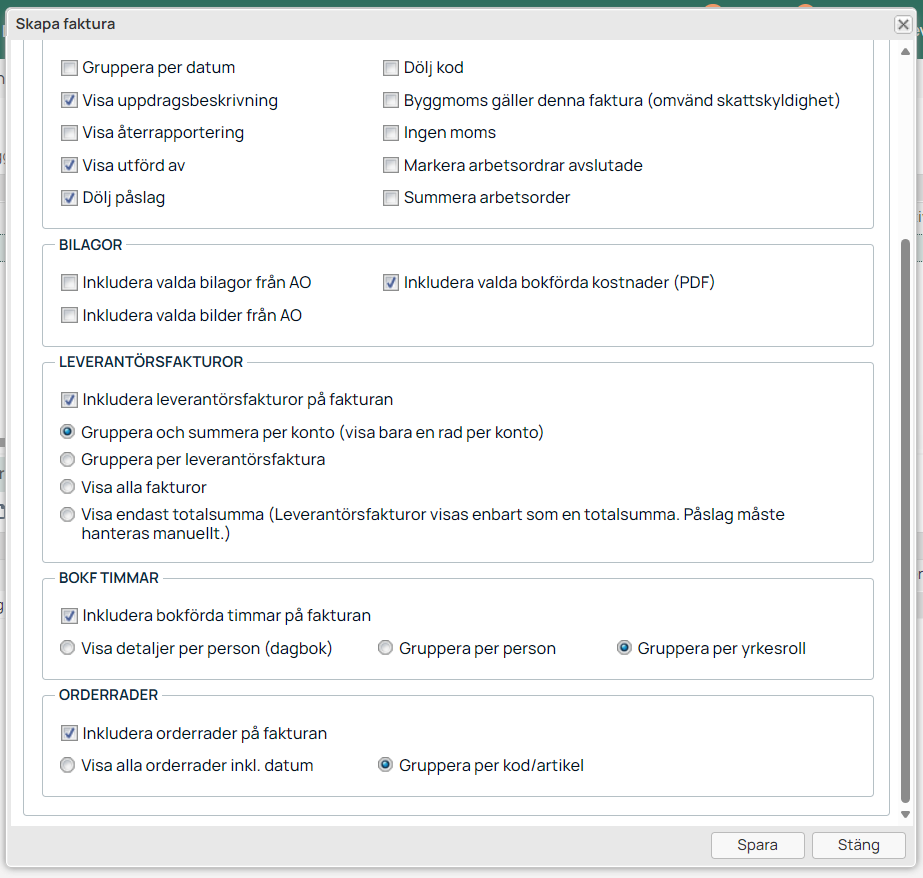
Task: Click the Spara button
Action: tap(758, 845)
